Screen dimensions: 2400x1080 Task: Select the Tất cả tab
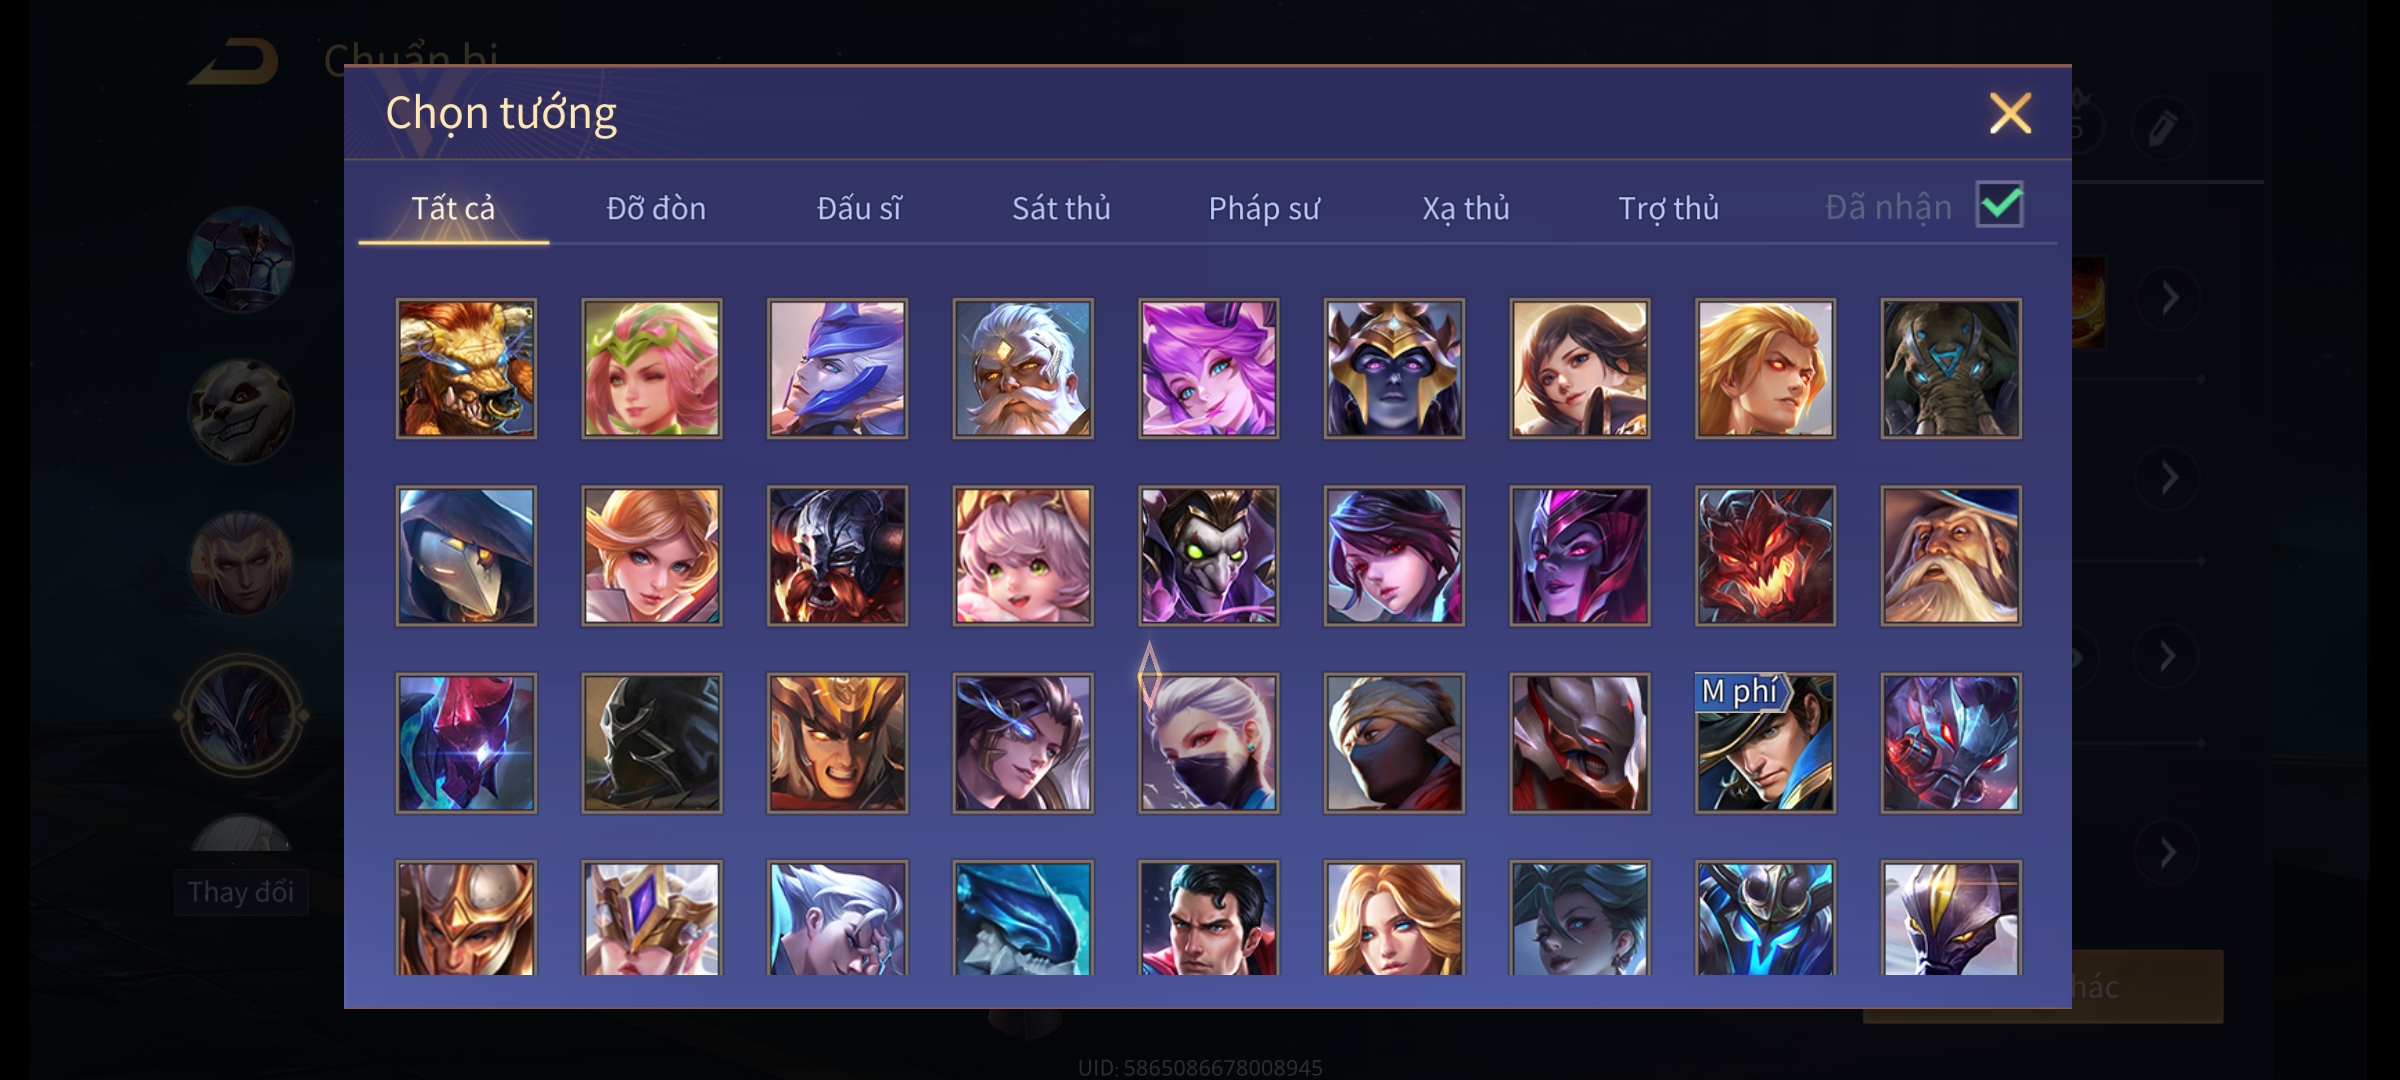(453, 208)
